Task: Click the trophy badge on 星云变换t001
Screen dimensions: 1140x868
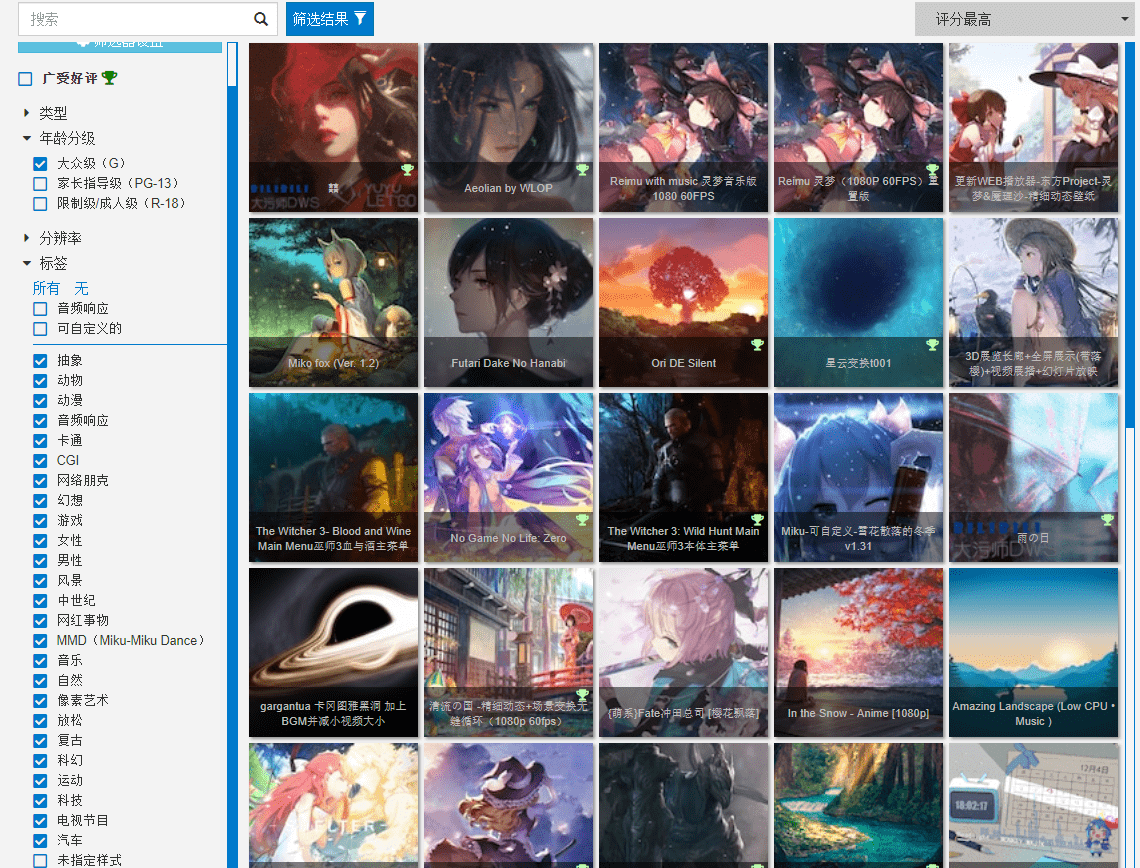Action: click(932, 345)
